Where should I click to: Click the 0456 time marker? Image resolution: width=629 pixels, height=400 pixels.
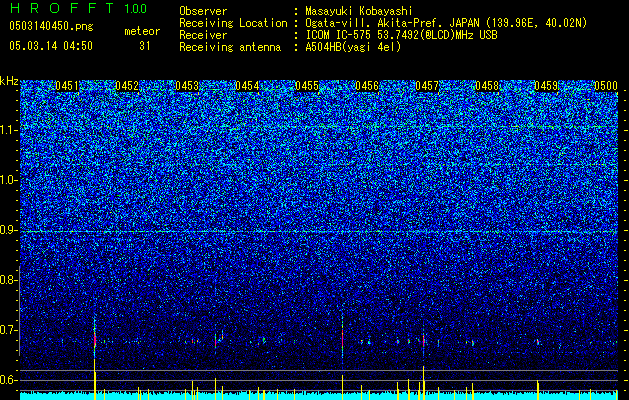(x=367, y=86)
